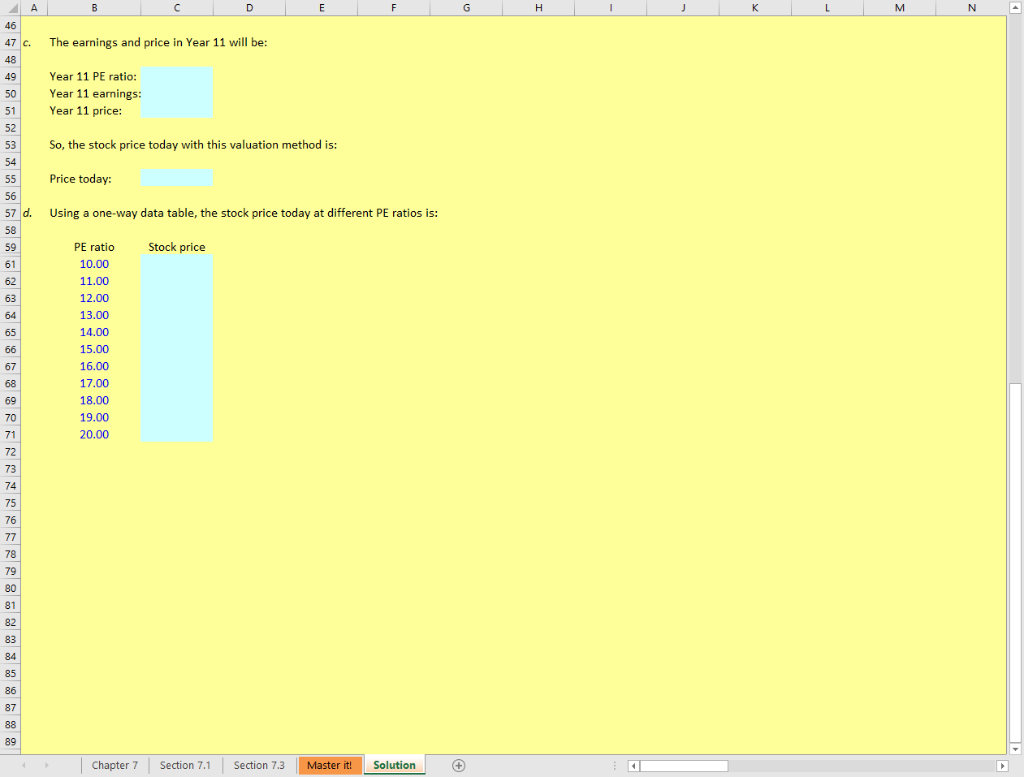Click PE ratio value 18.00
Viewport: 1024px width, 777px height.
[x=94, y=400]
